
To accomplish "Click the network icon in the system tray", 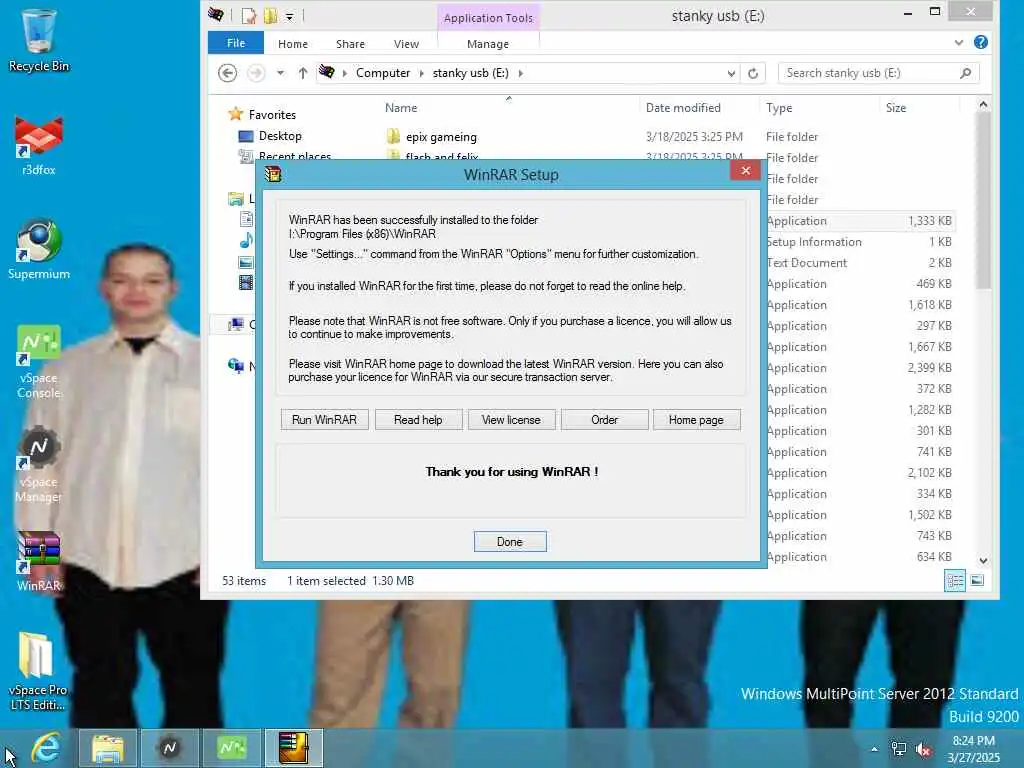I will pyautogui.click(x=899, y=749).
